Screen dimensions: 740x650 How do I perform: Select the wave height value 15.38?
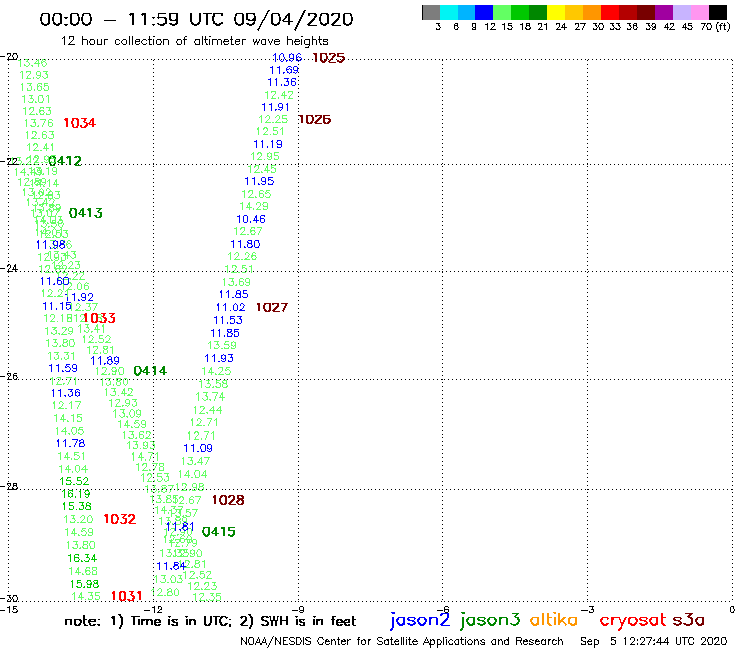point(76,506)
